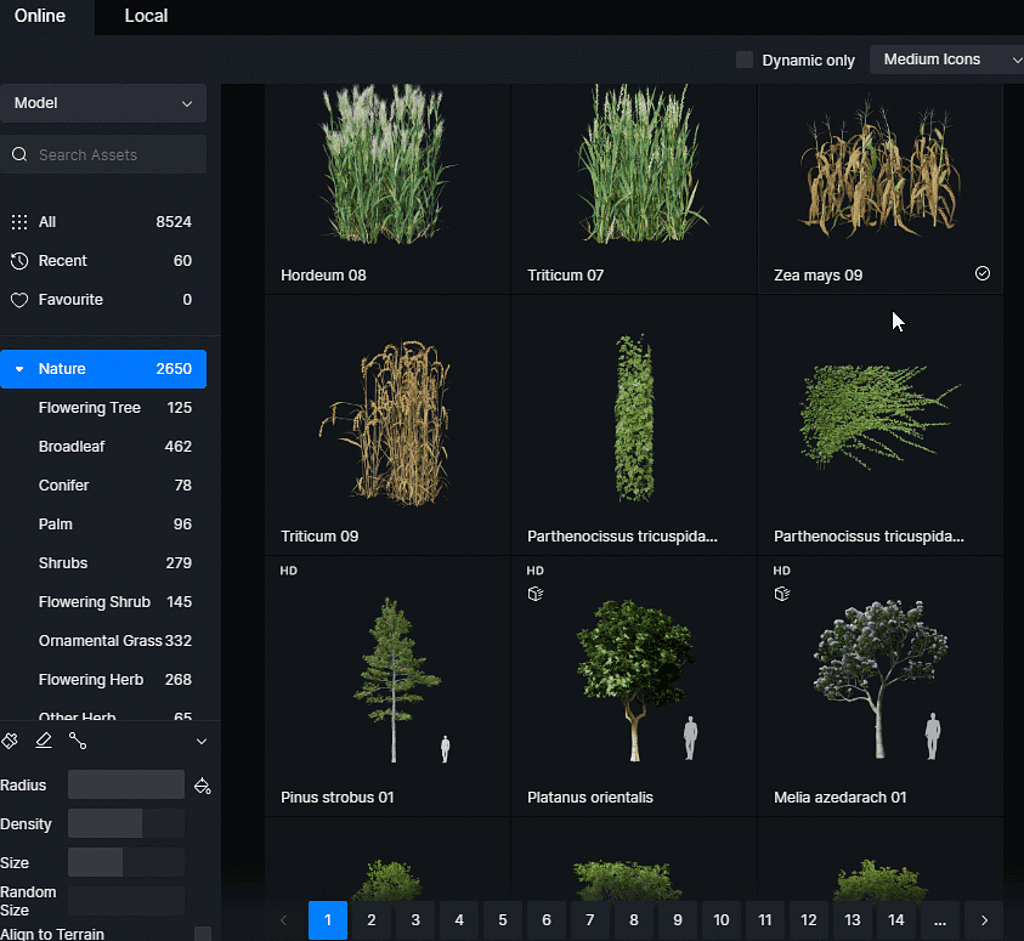1024x941 pixels.
Task: Select the Platanus orientalis tree thumbnail
Action: point(633,687)
